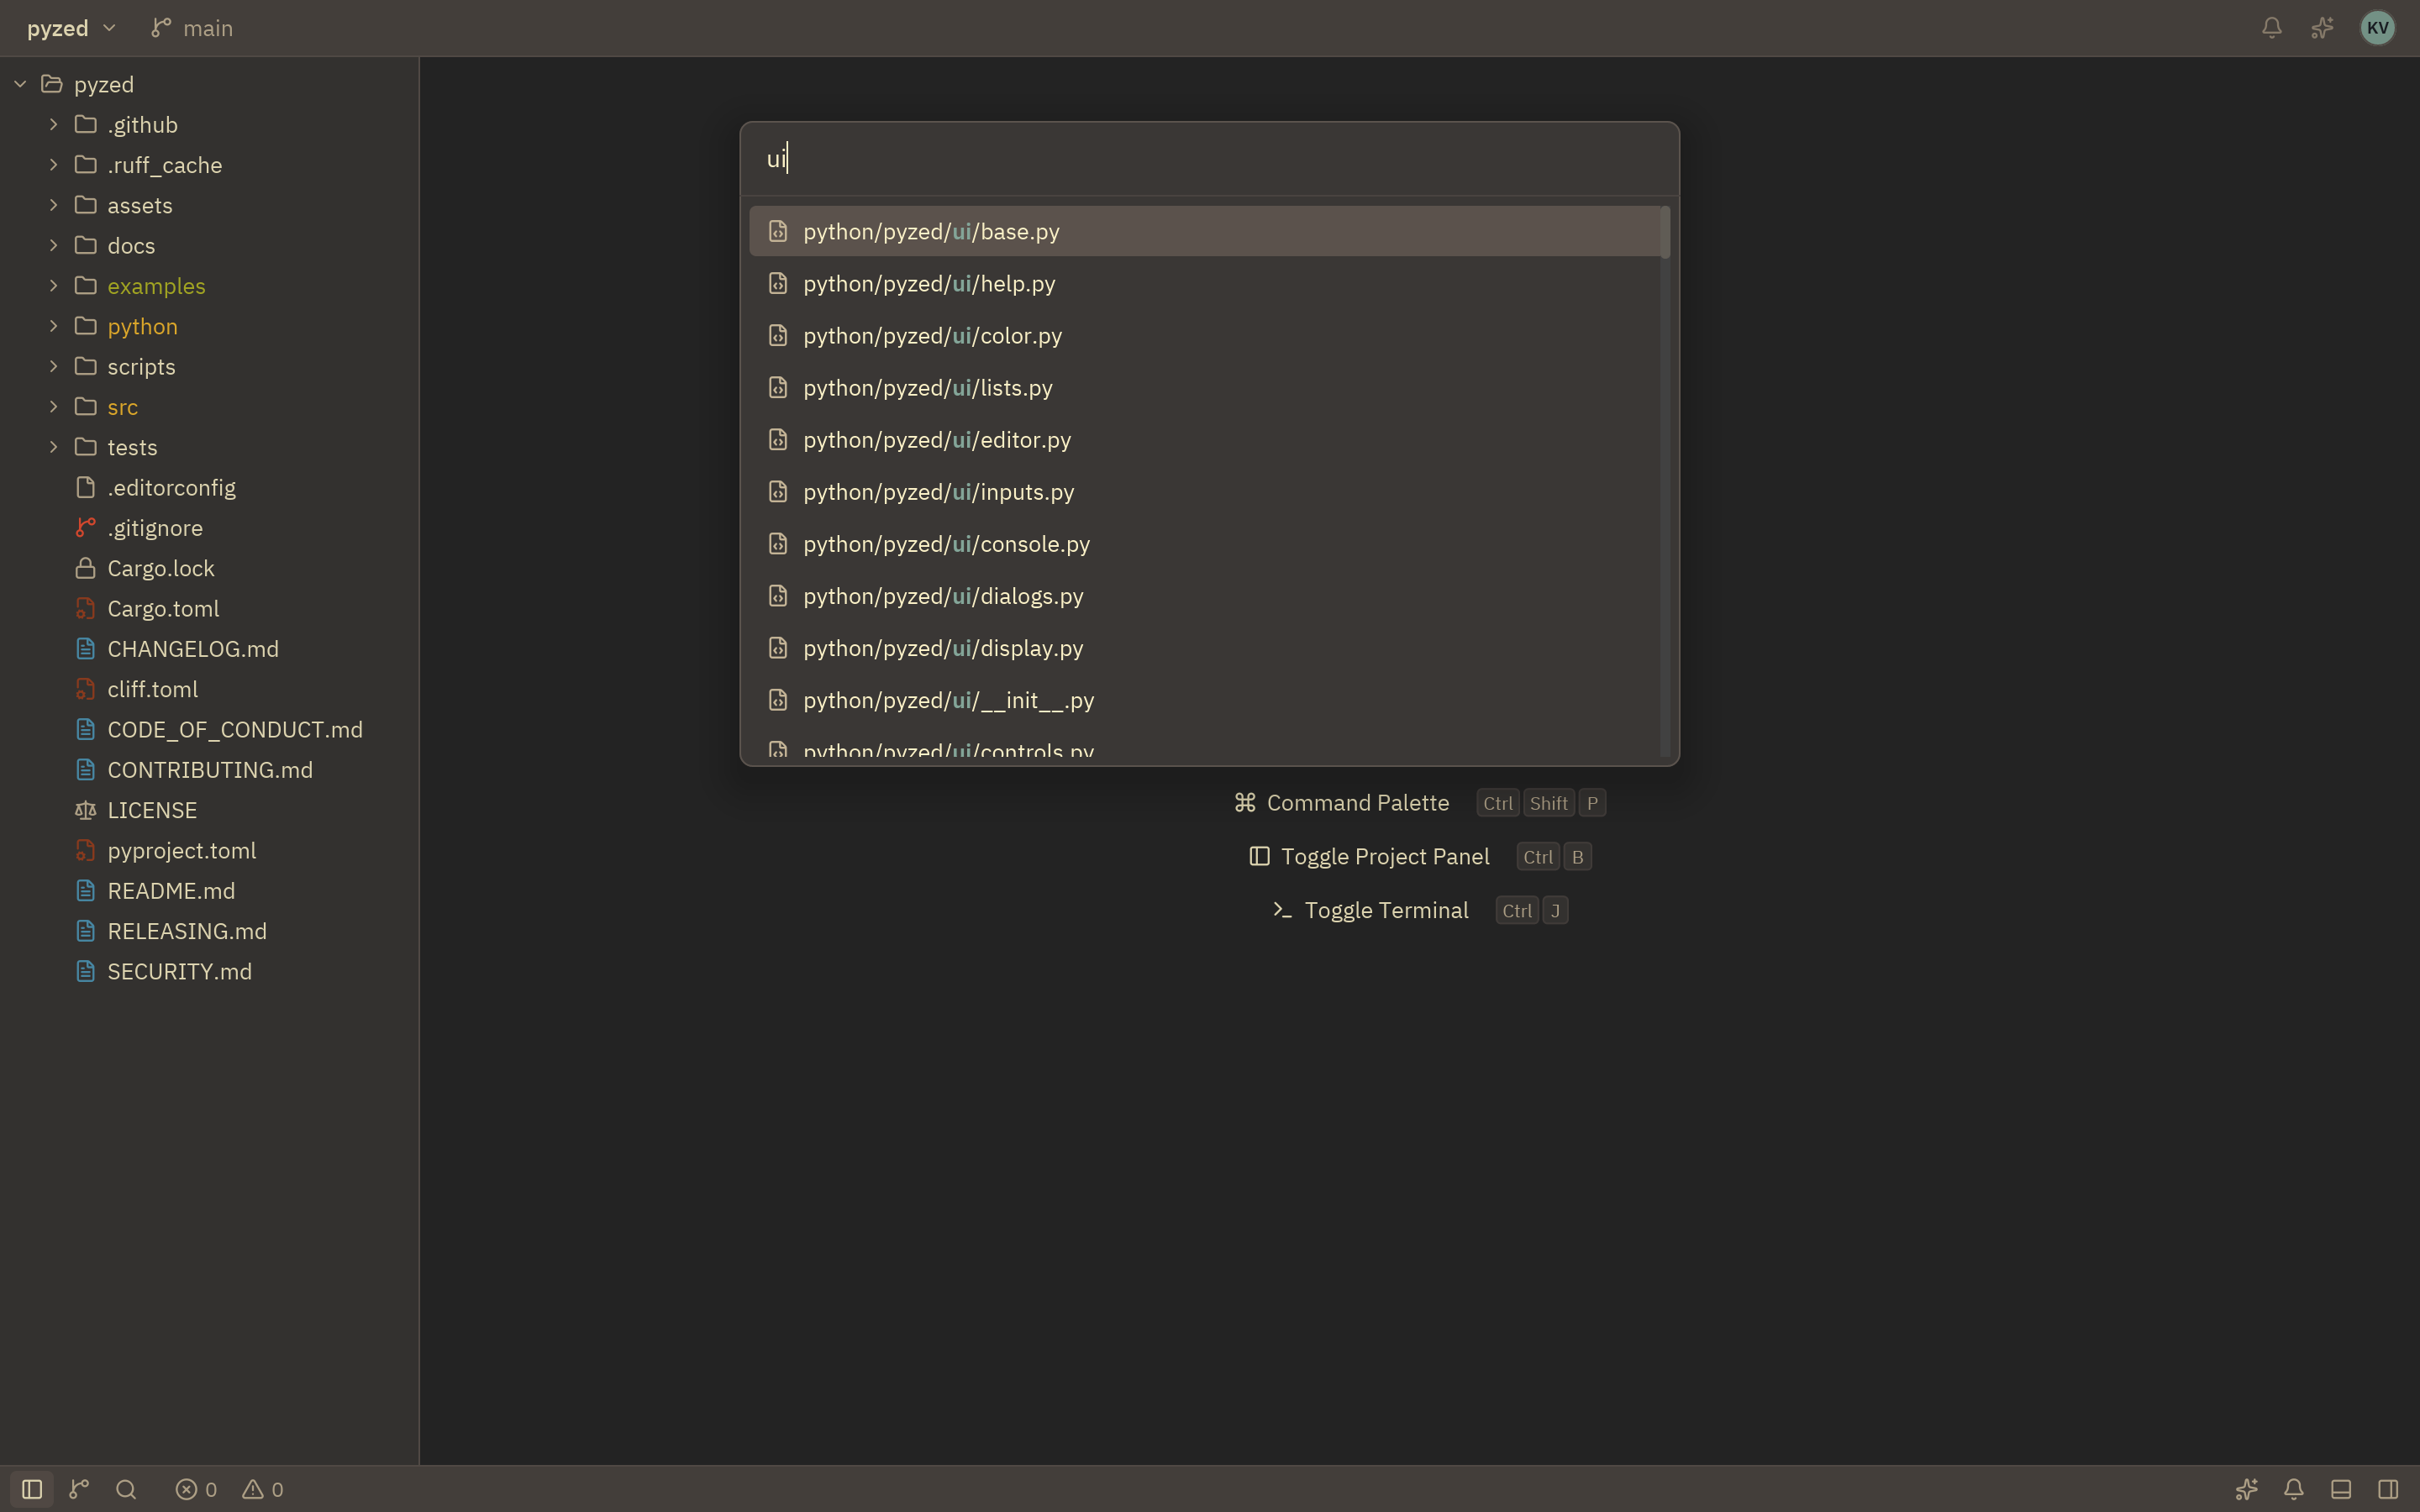Image resolution: width=2420 pixels, height=1512 pixels.
Task: Open the sparkle assistant icon in title bar
Action: [2322, 28]
